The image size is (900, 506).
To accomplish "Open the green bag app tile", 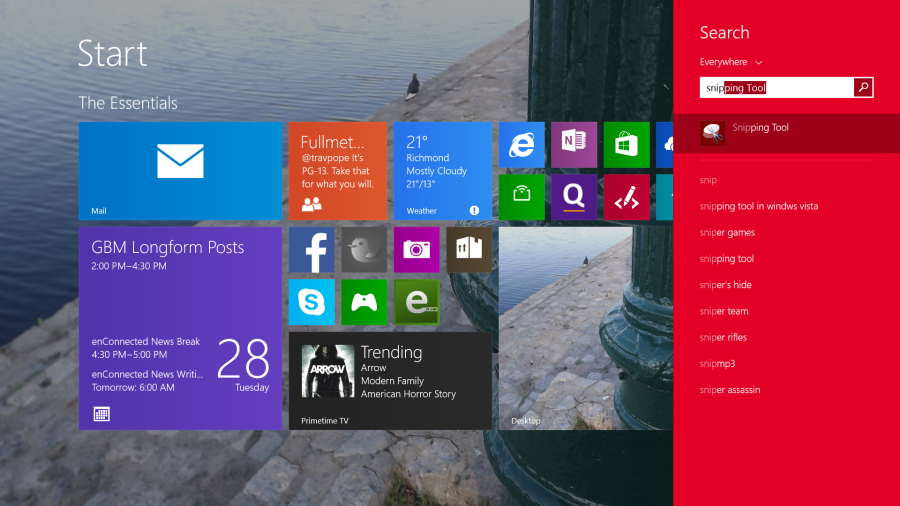I will (522, 197).
